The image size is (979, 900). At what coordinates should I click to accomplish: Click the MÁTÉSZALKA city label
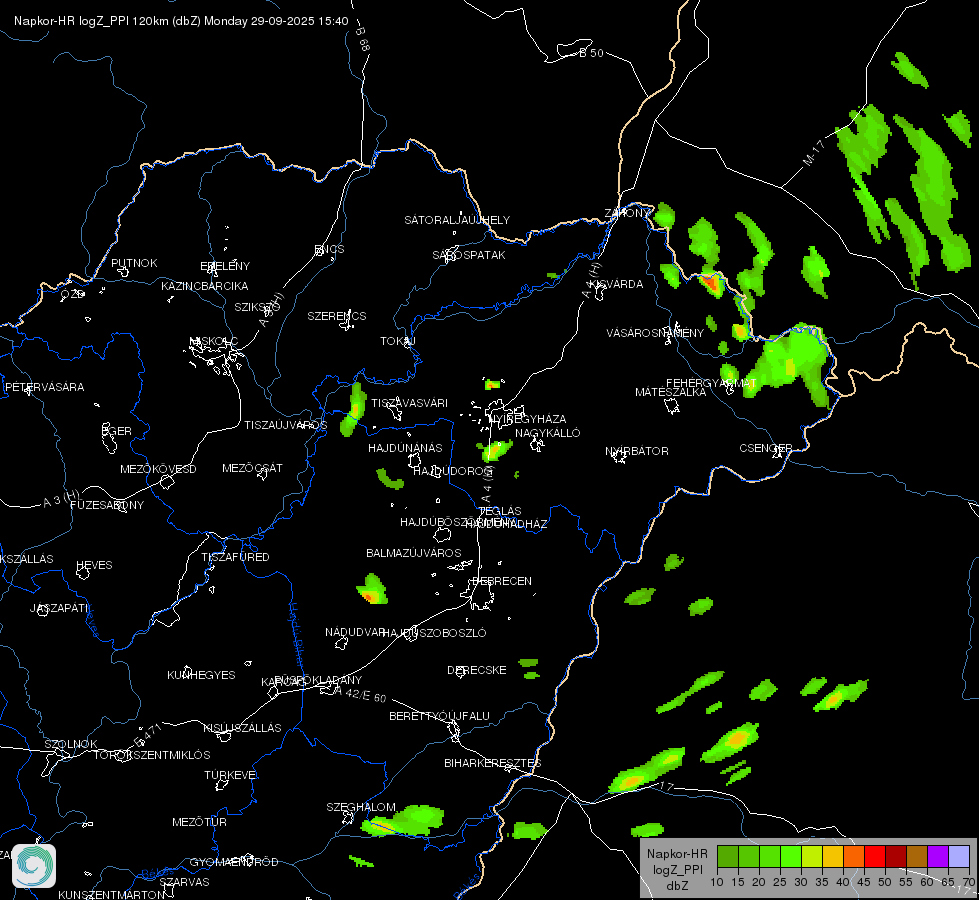pos(671,392)
